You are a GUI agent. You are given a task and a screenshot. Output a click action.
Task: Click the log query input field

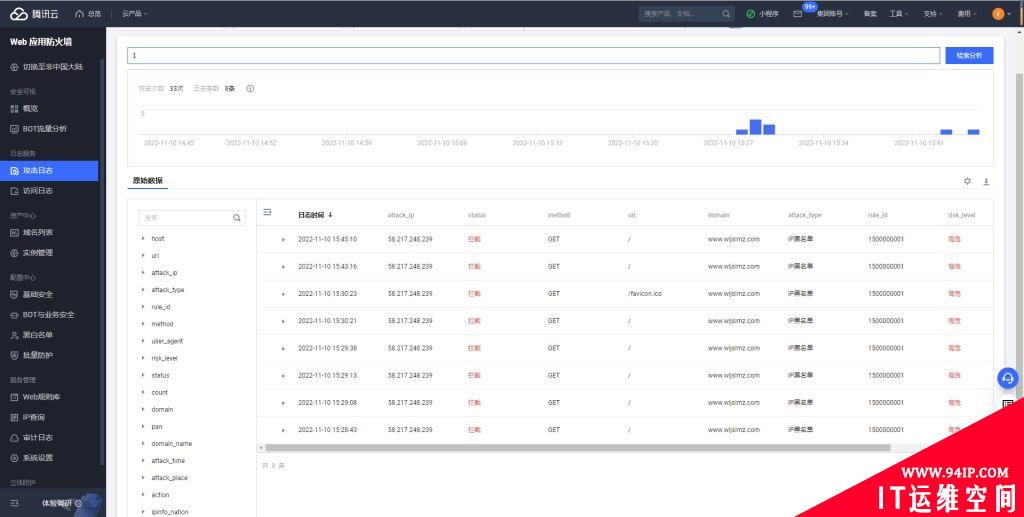pos(534,55)
